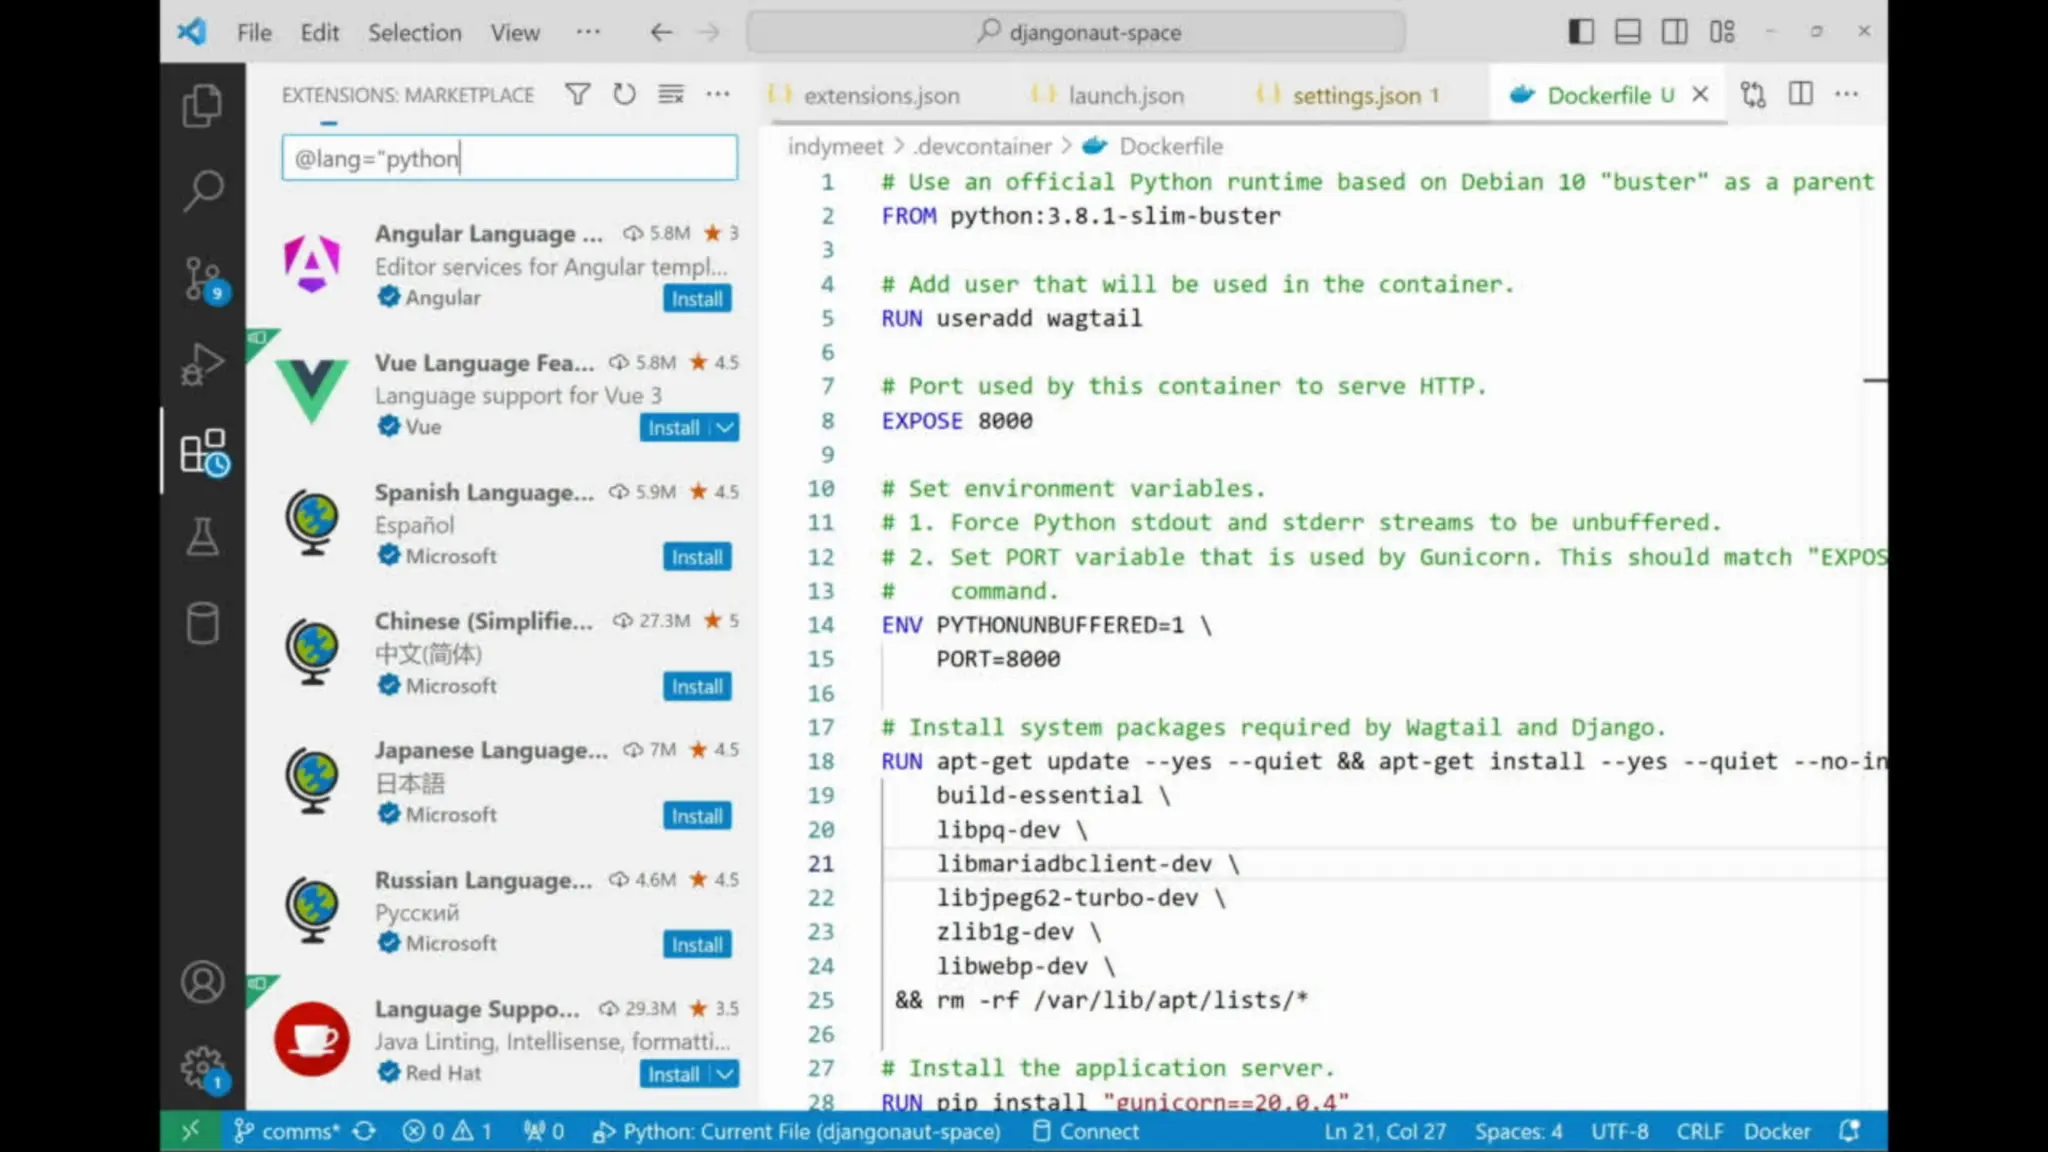Open the Selection menu
Image resolution: width=2048 pixels, height=1152 pixels.
click(415, 32)
